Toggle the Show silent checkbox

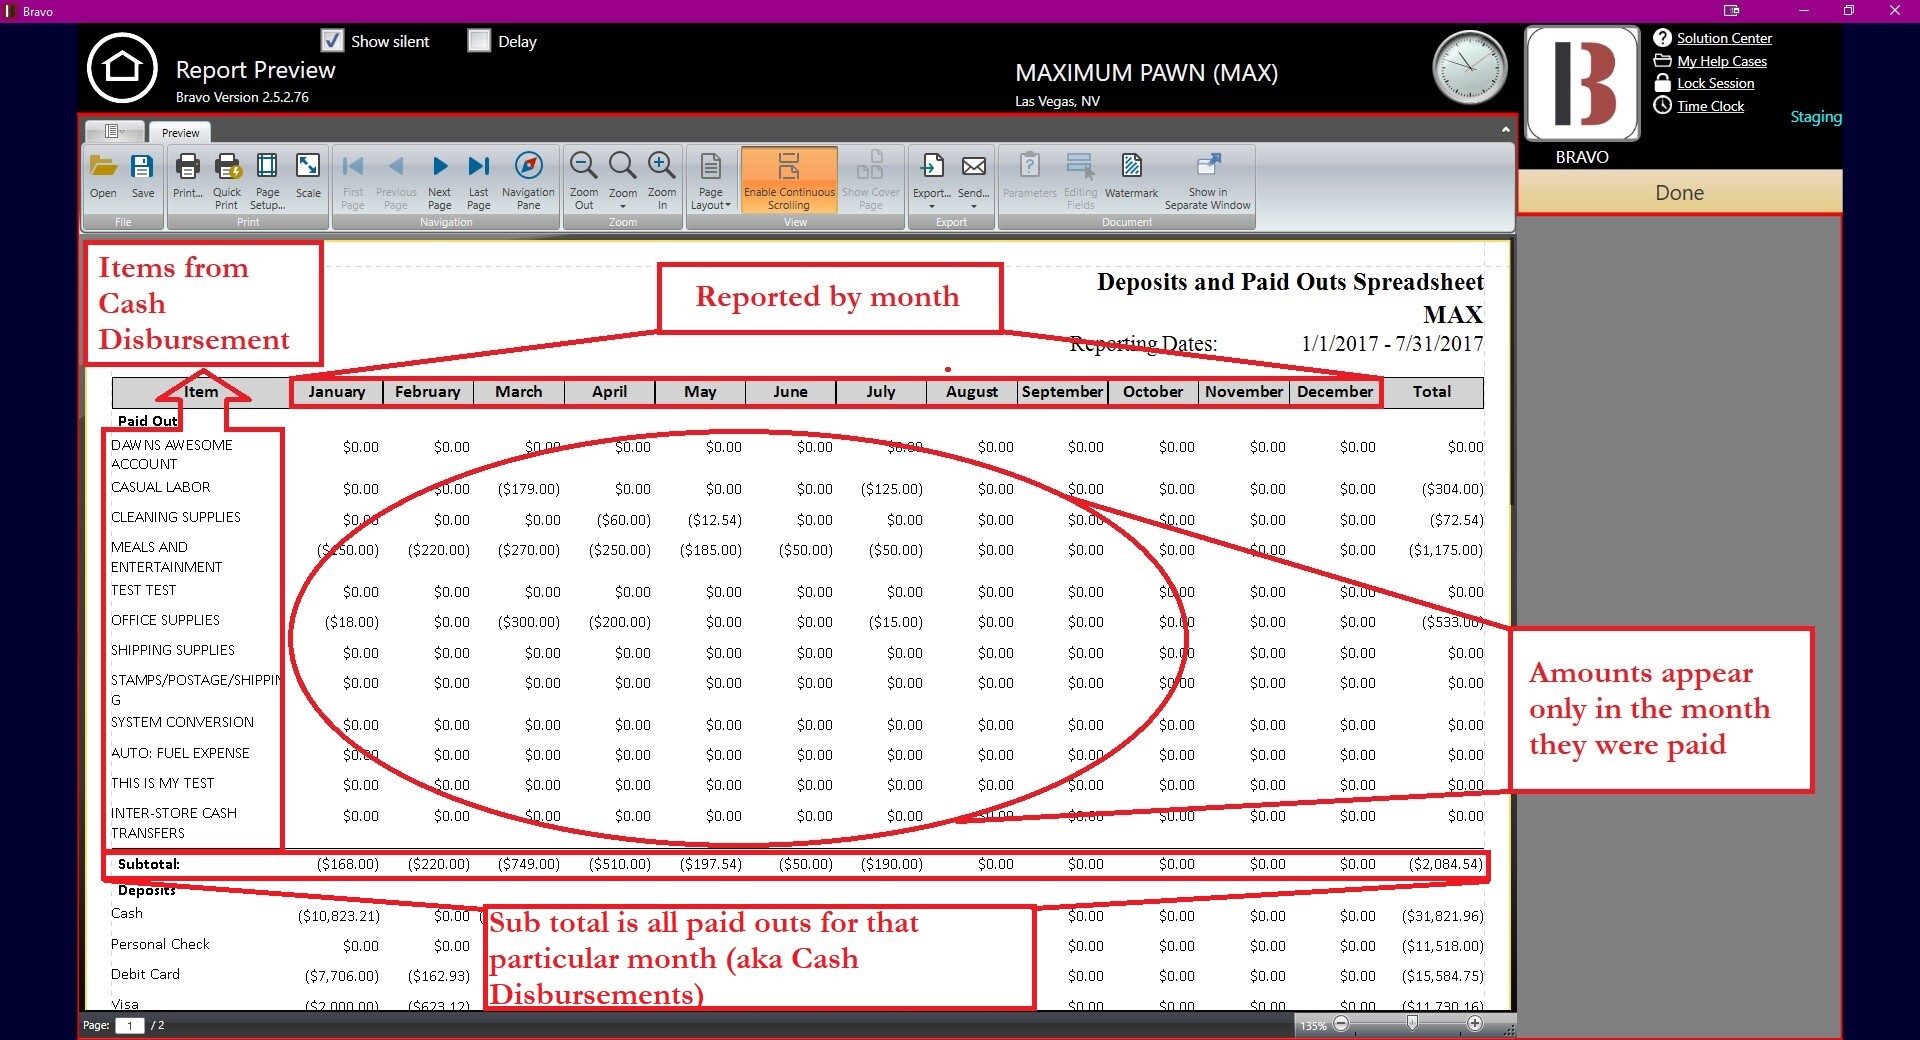[x=332, y=41]
